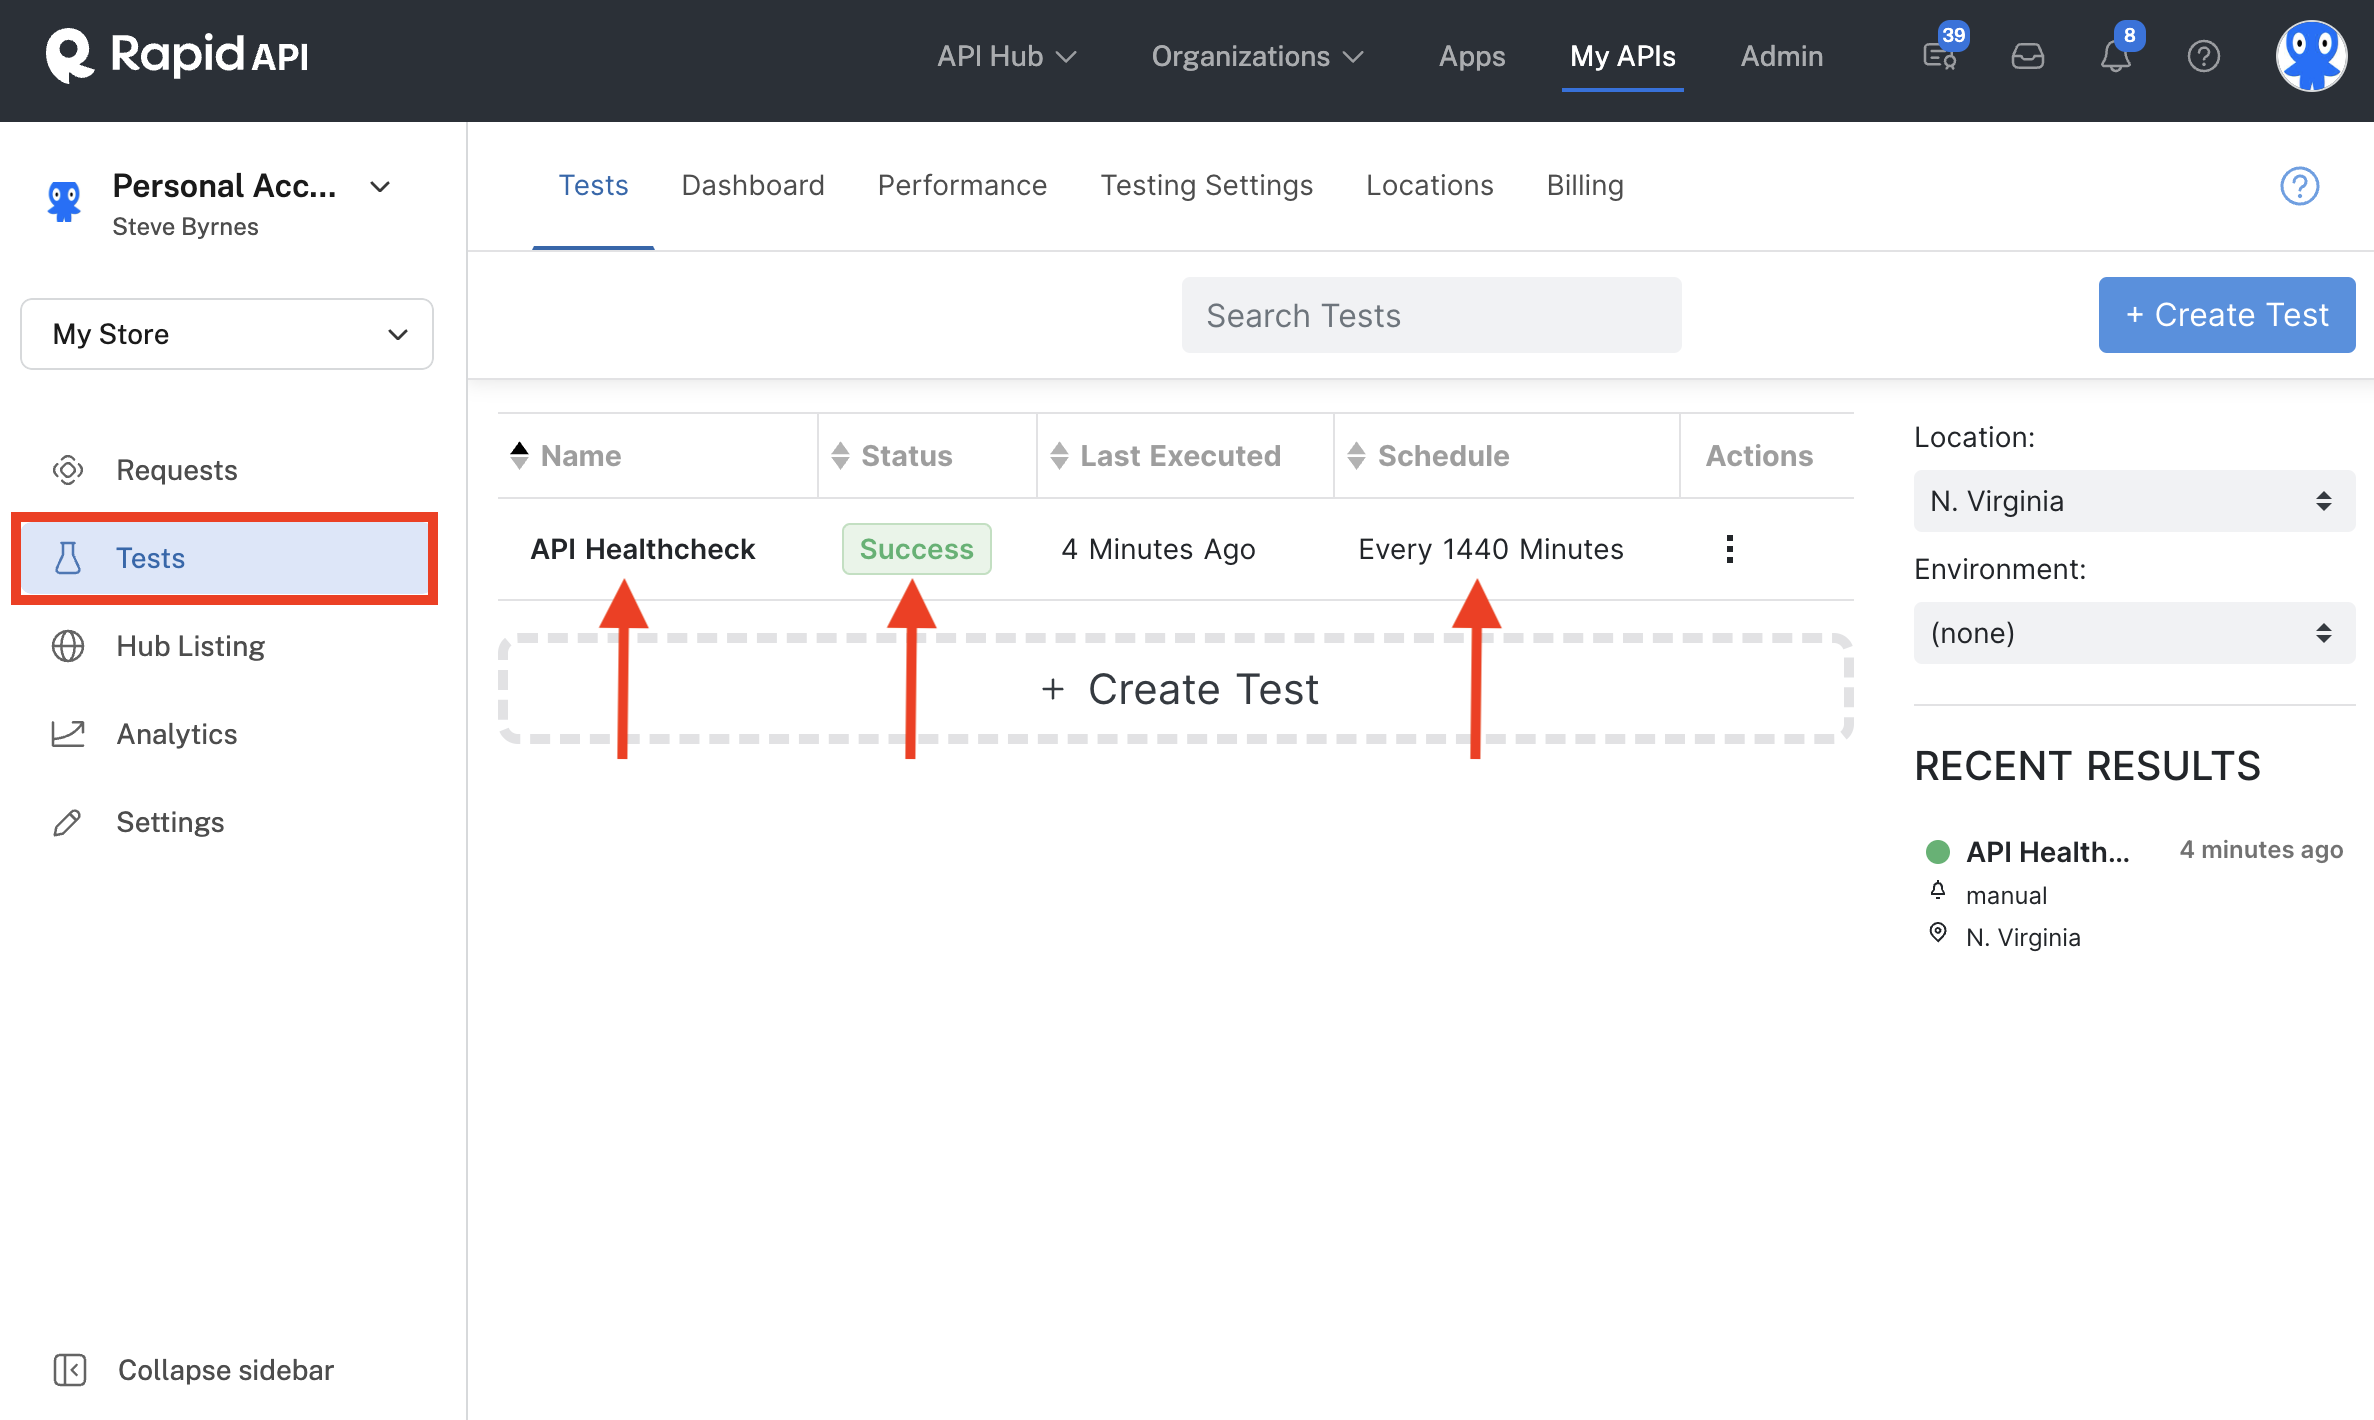The width and height of the screenshot is (2374, 1420).
Task: Select Tests in the sidebar
Action: (225, 558)
